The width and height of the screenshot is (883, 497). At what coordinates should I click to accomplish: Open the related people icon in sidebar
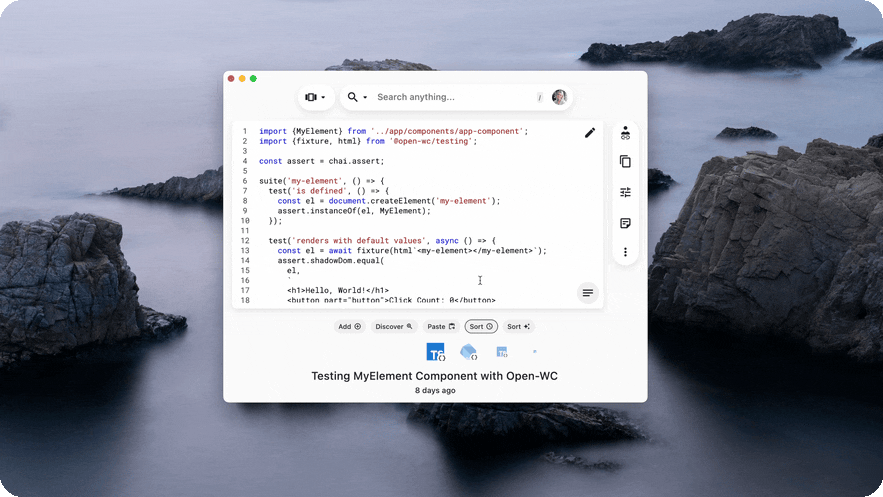(x=625, y=133)
